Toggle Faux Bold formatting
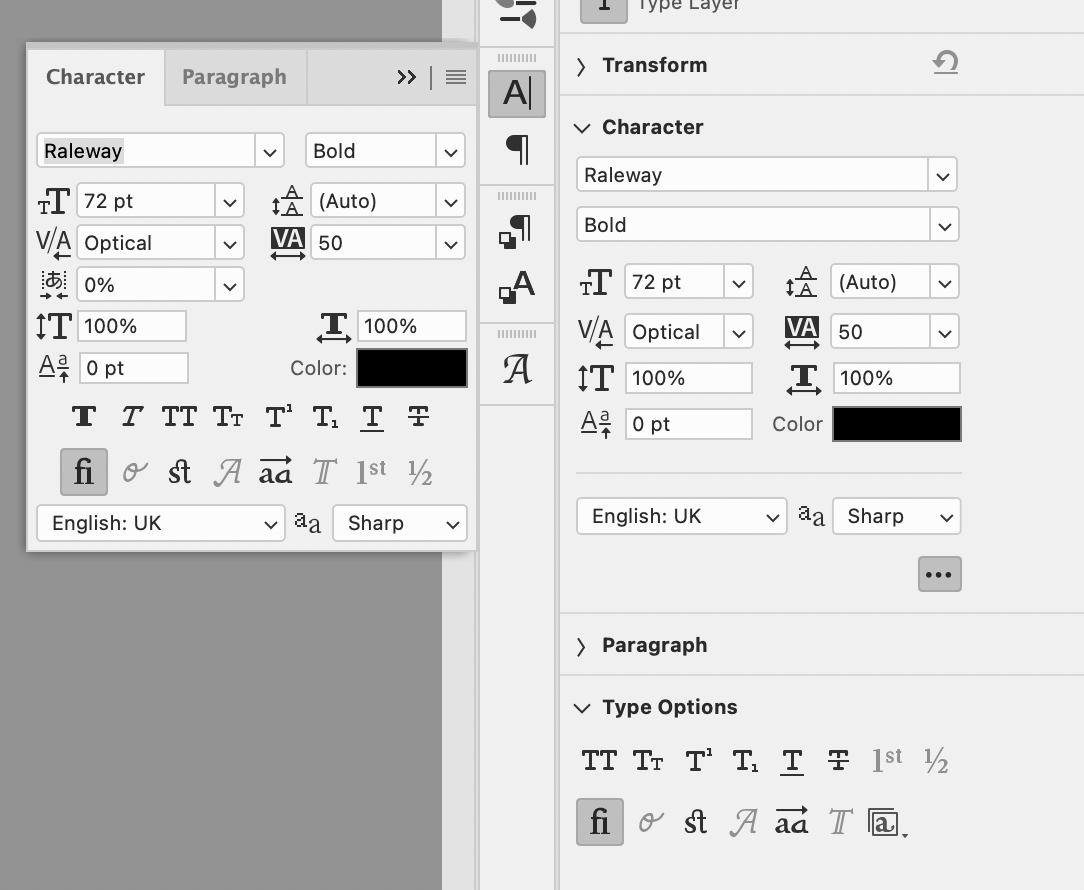Viewport: 1084px width, 890px height. pos(84,416)
